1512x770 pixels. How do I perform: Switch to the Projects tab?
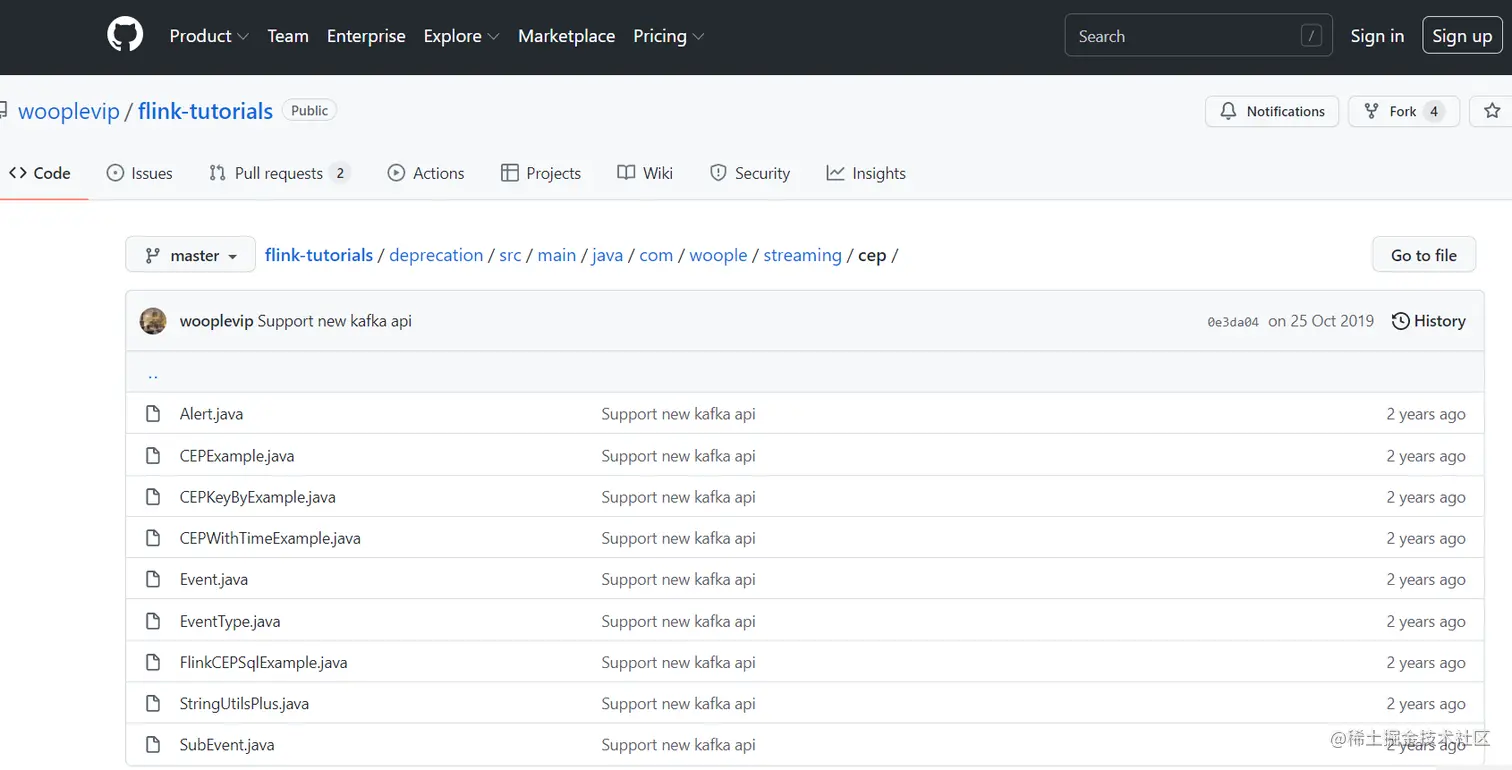(x=541, y=173)
